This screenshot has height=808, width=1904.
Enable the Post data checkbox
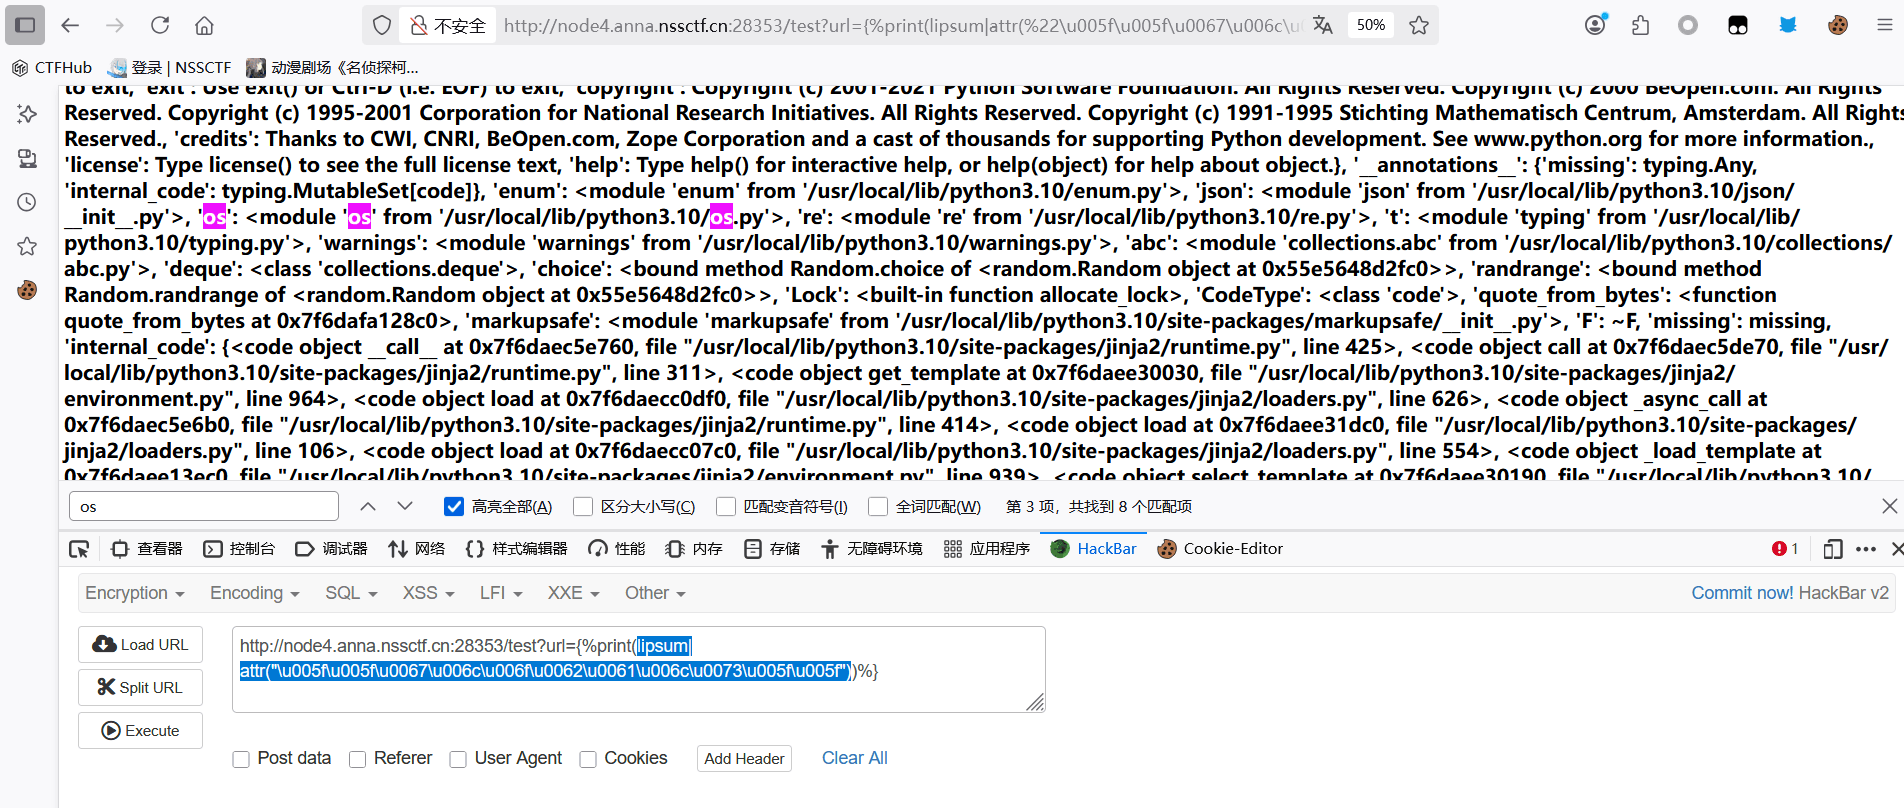[241, 759]
